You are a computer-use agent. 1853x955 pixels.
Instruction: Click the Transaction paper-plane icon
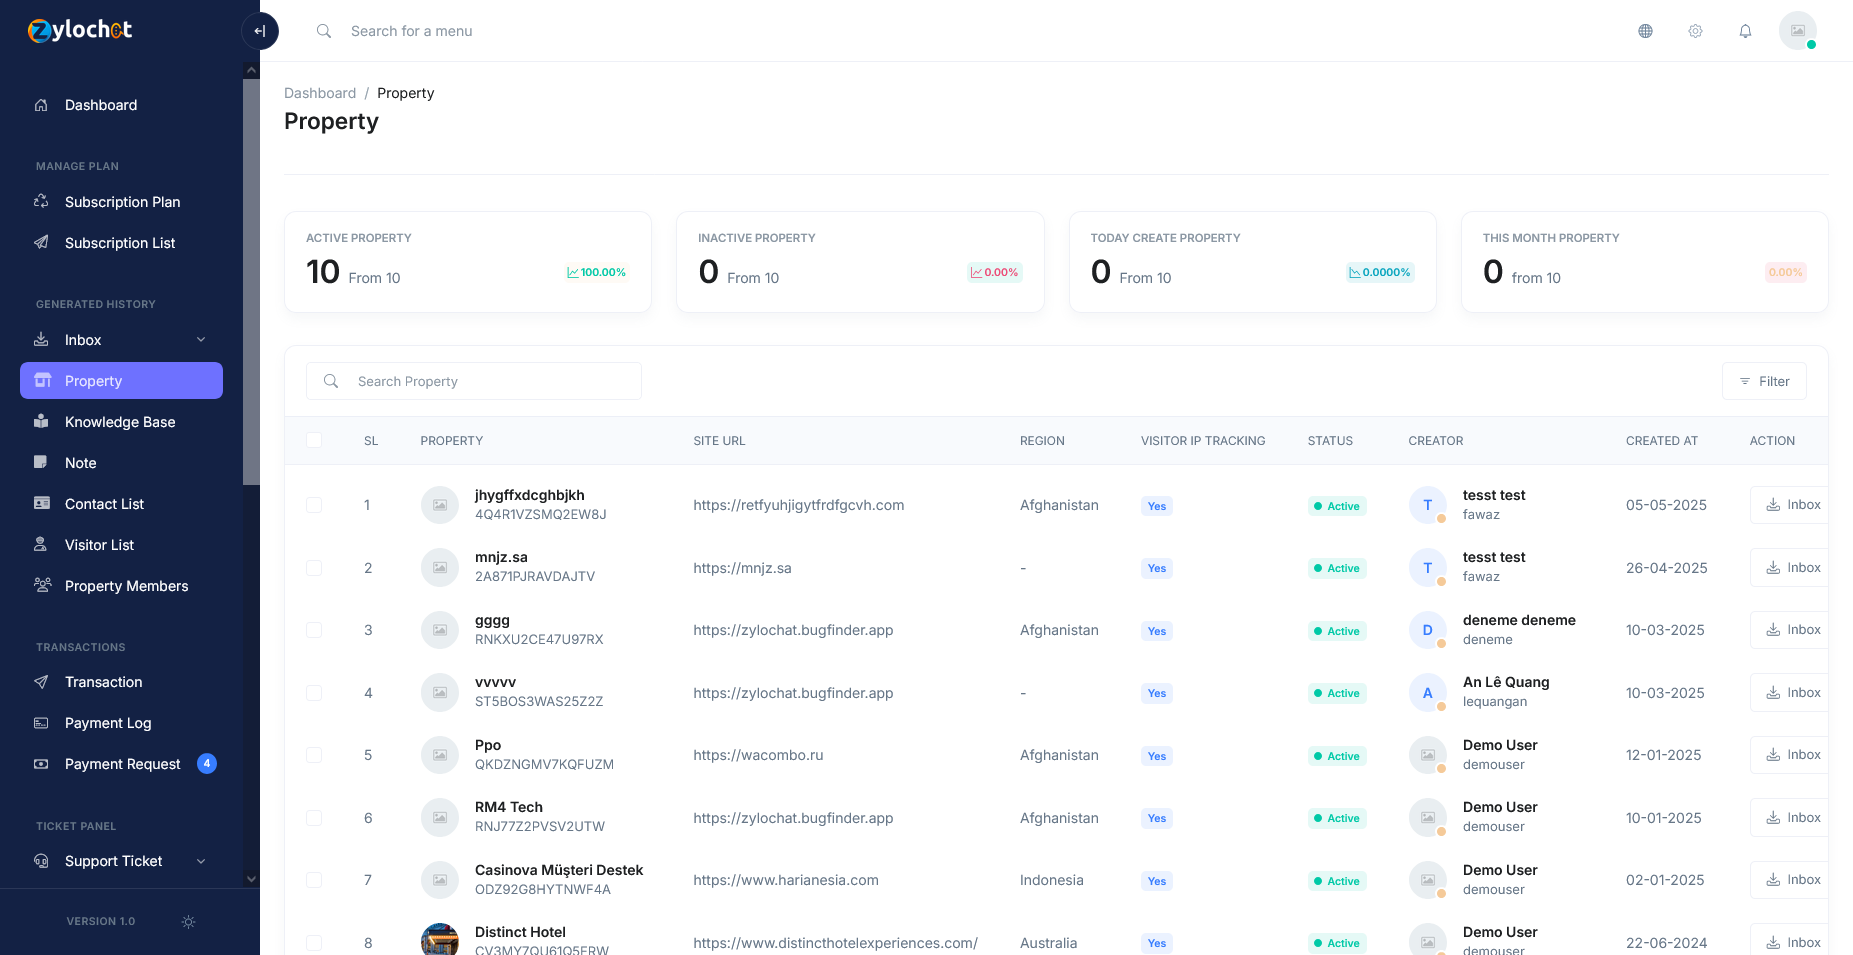(x=41, y=681)
